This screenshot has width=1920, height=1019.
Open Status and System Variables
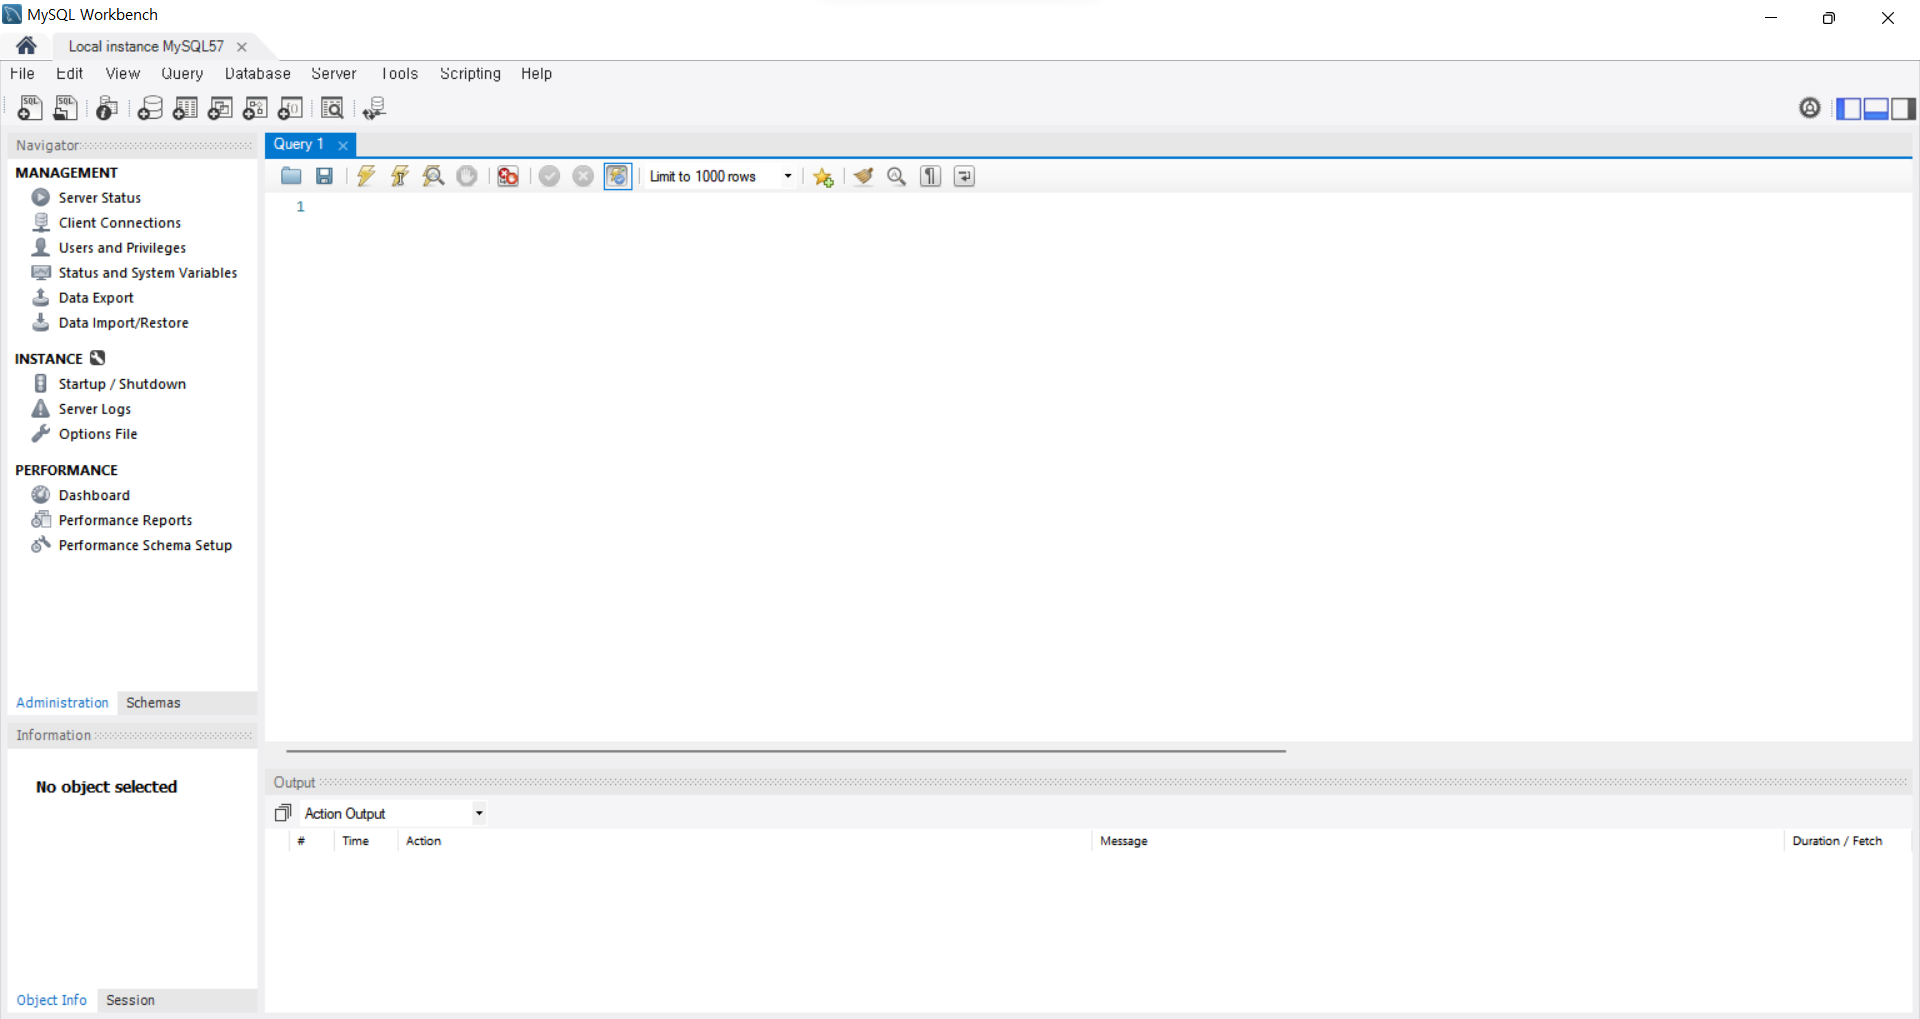tap(148, 273)
